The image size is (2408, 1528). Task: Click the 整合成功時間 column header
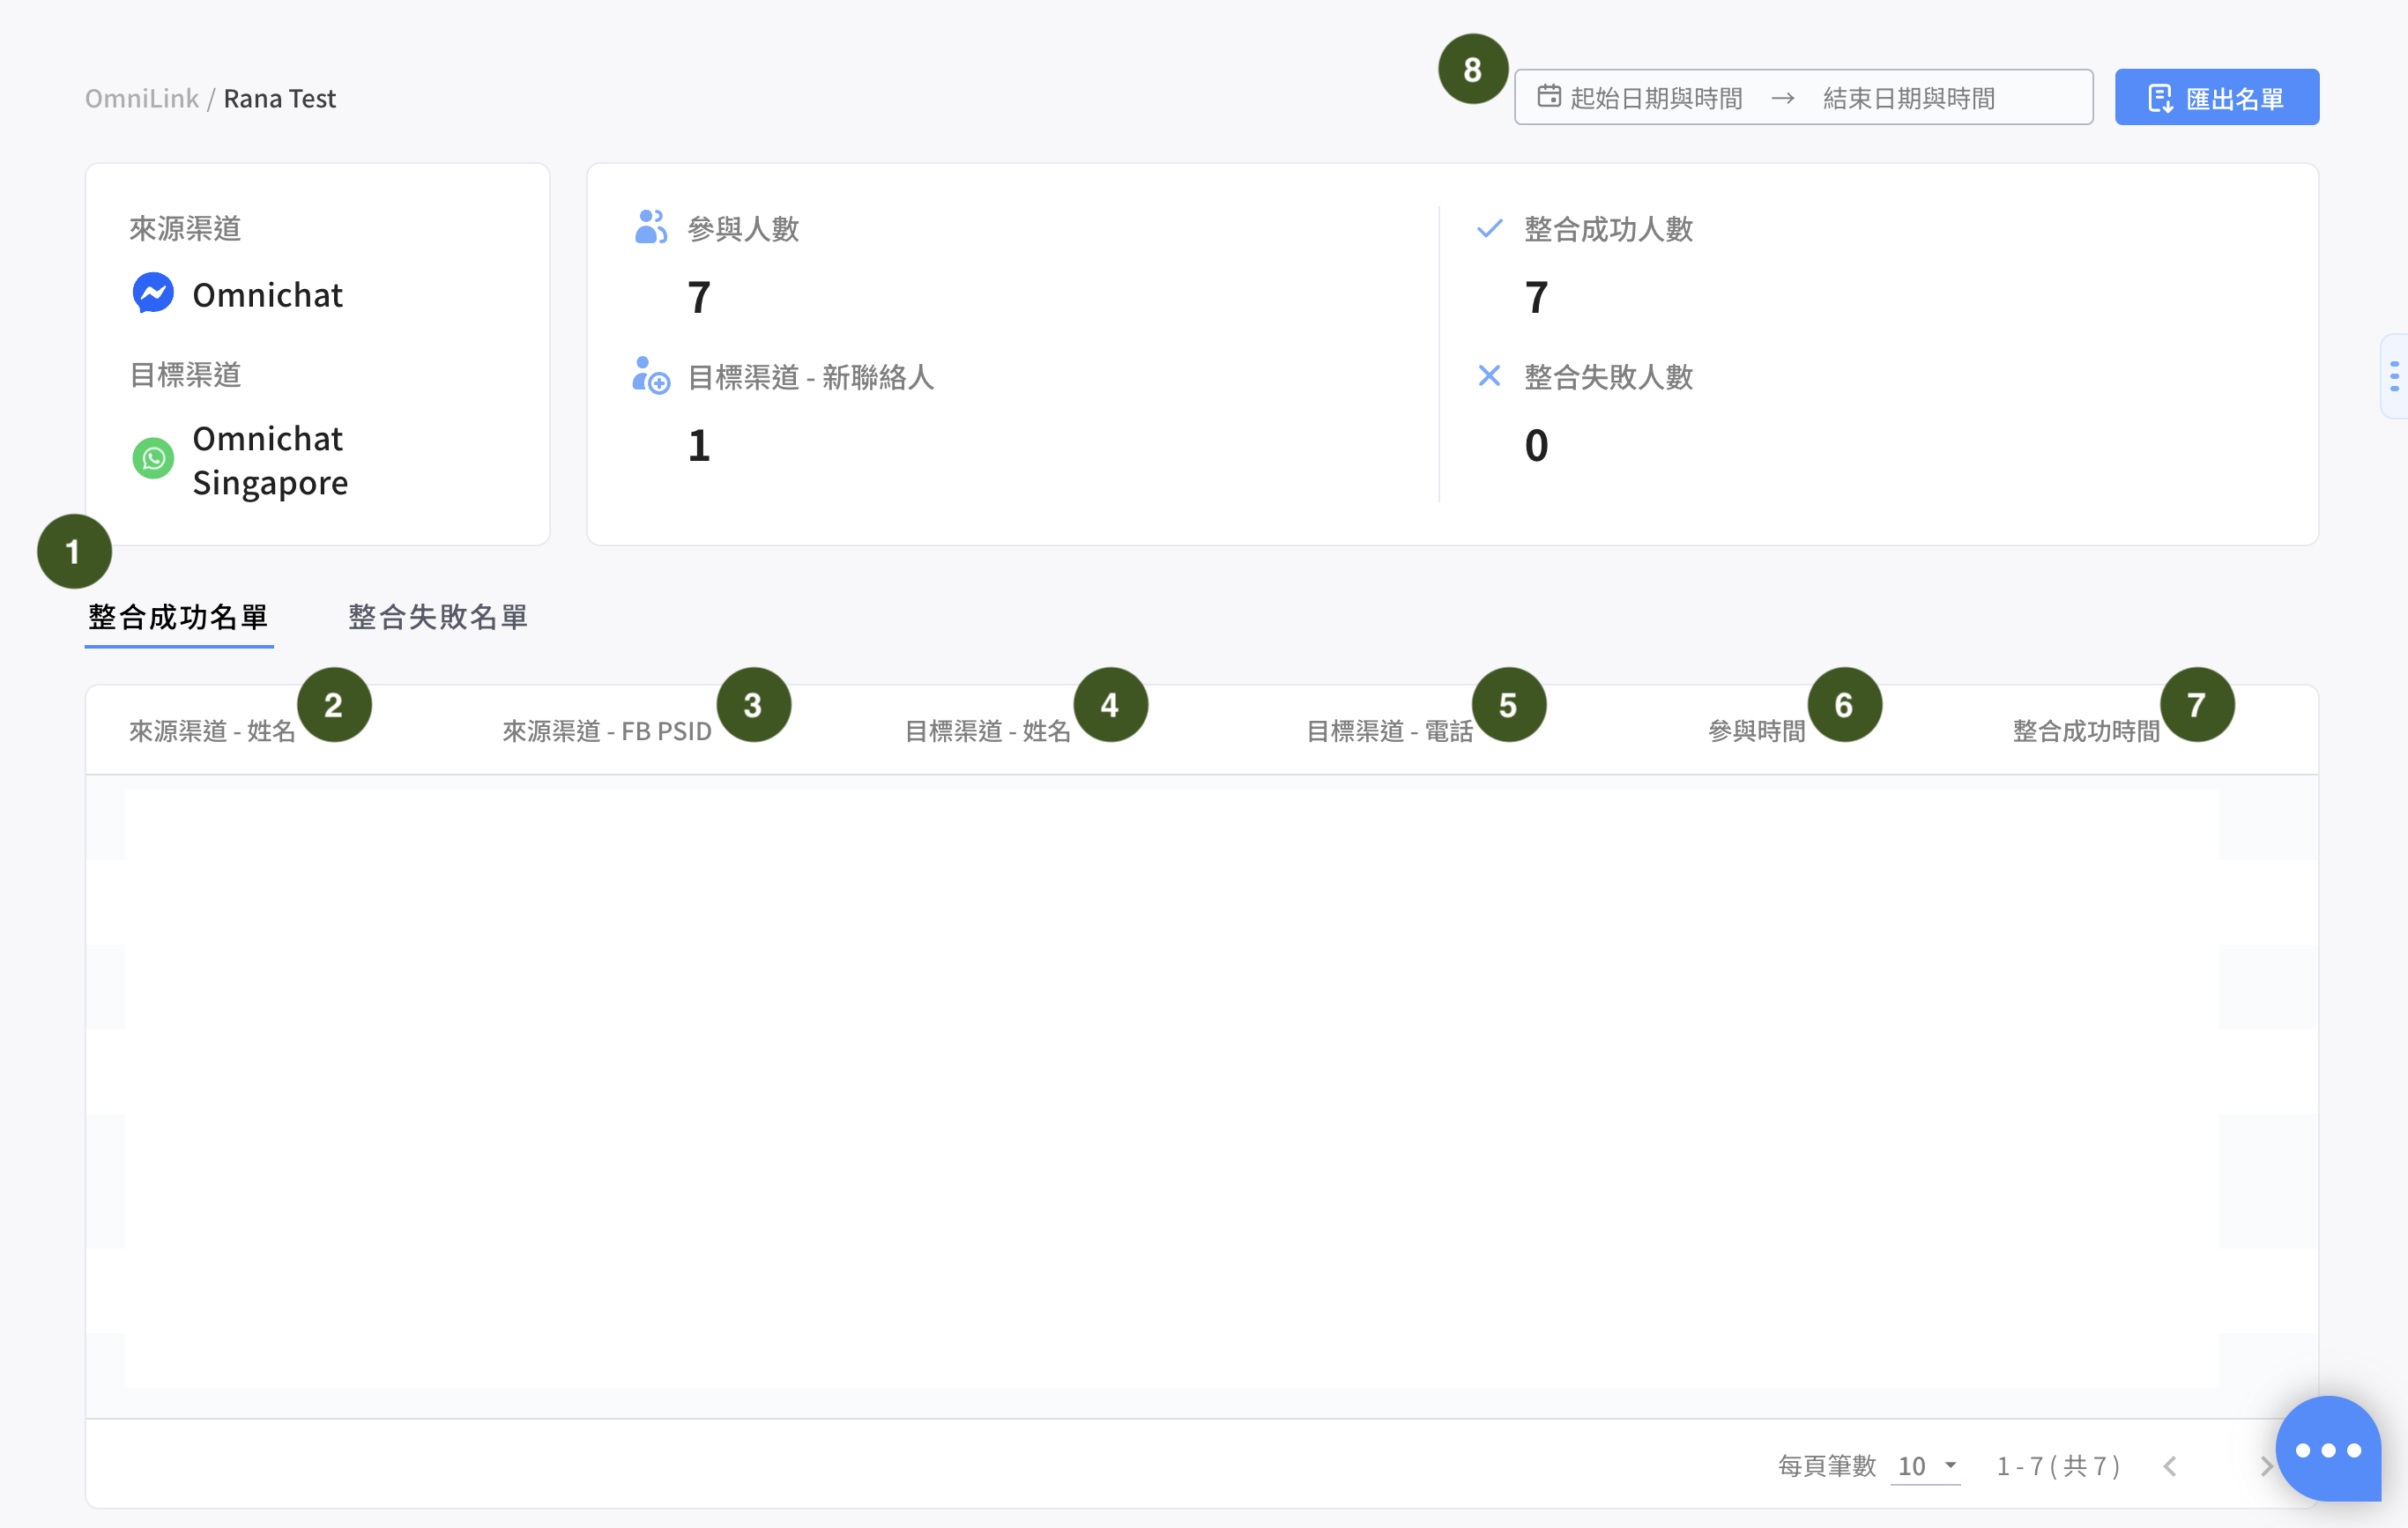pos(2086,731)
